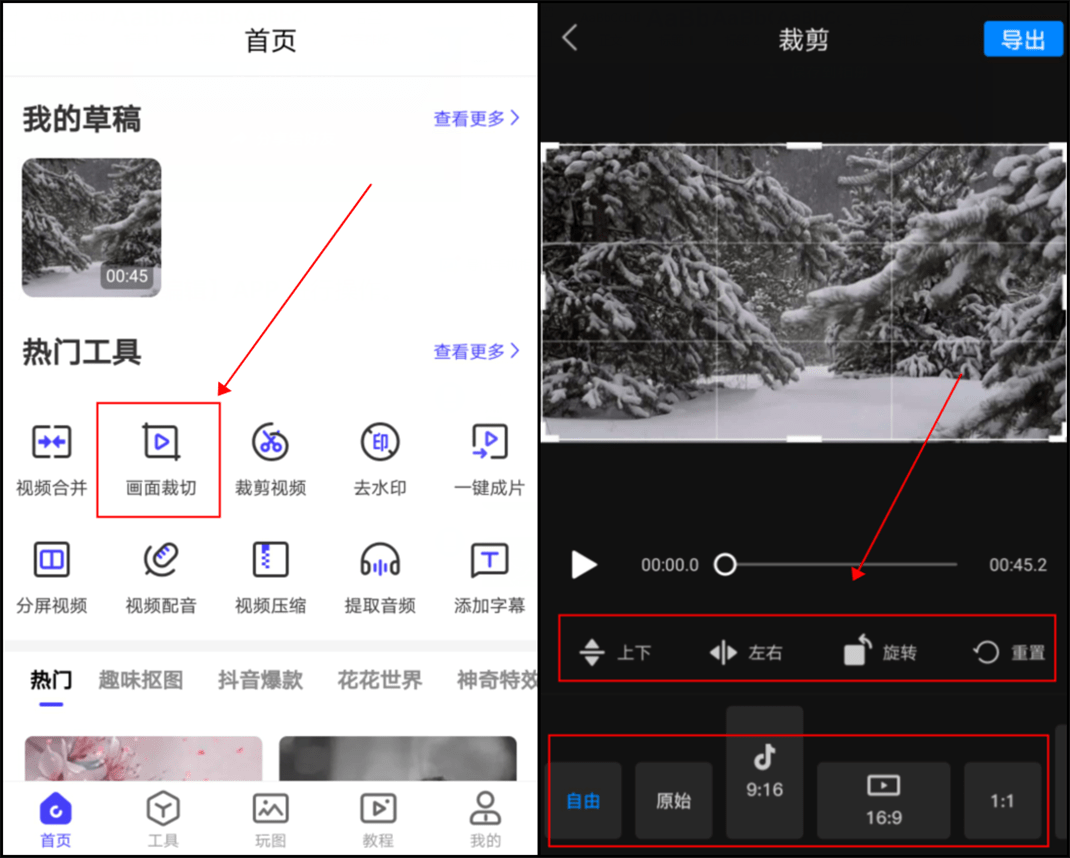Click the bottom-right crop corner handle
Viewport: 1070px width, 858px height.
point(1058,434)
